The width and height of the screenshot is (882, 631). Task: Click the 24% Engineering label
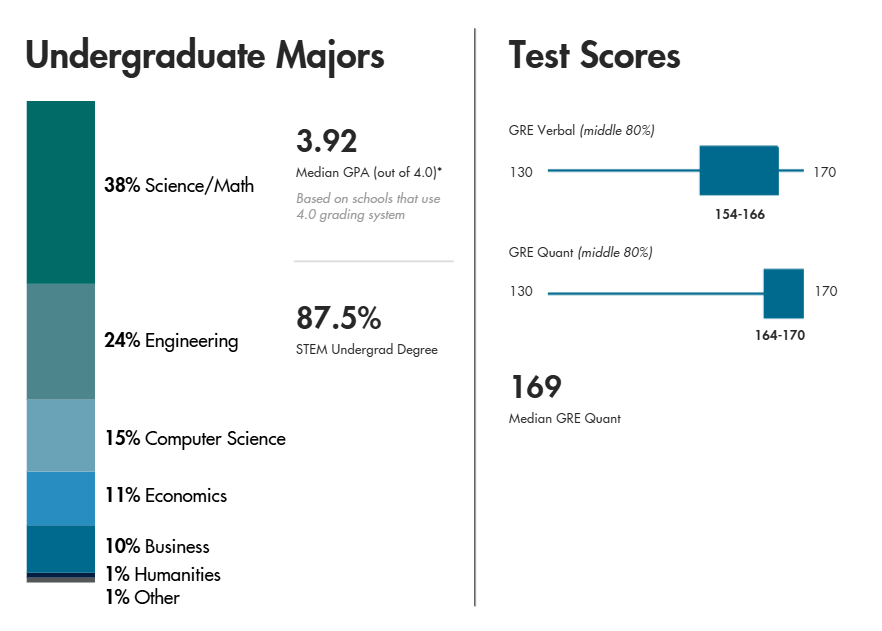171,341
